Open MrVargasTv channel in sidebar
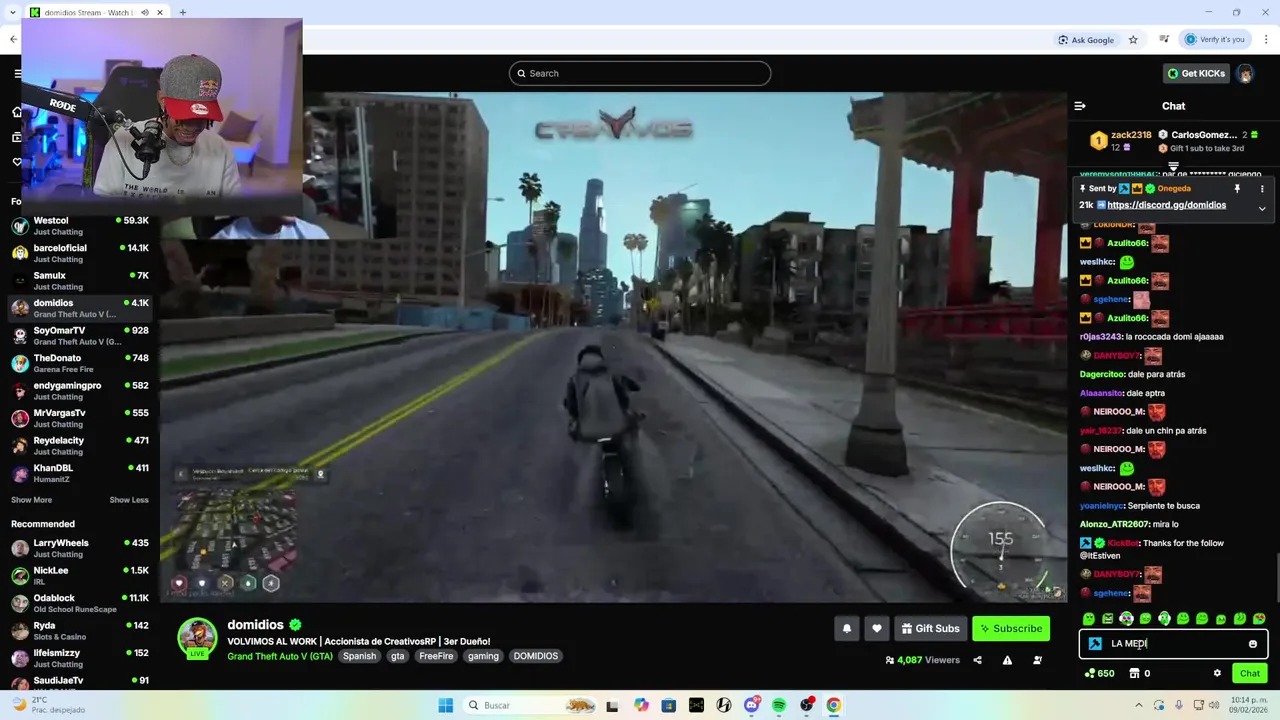Viewport: 1280px width, 720px height. point(80,418)
